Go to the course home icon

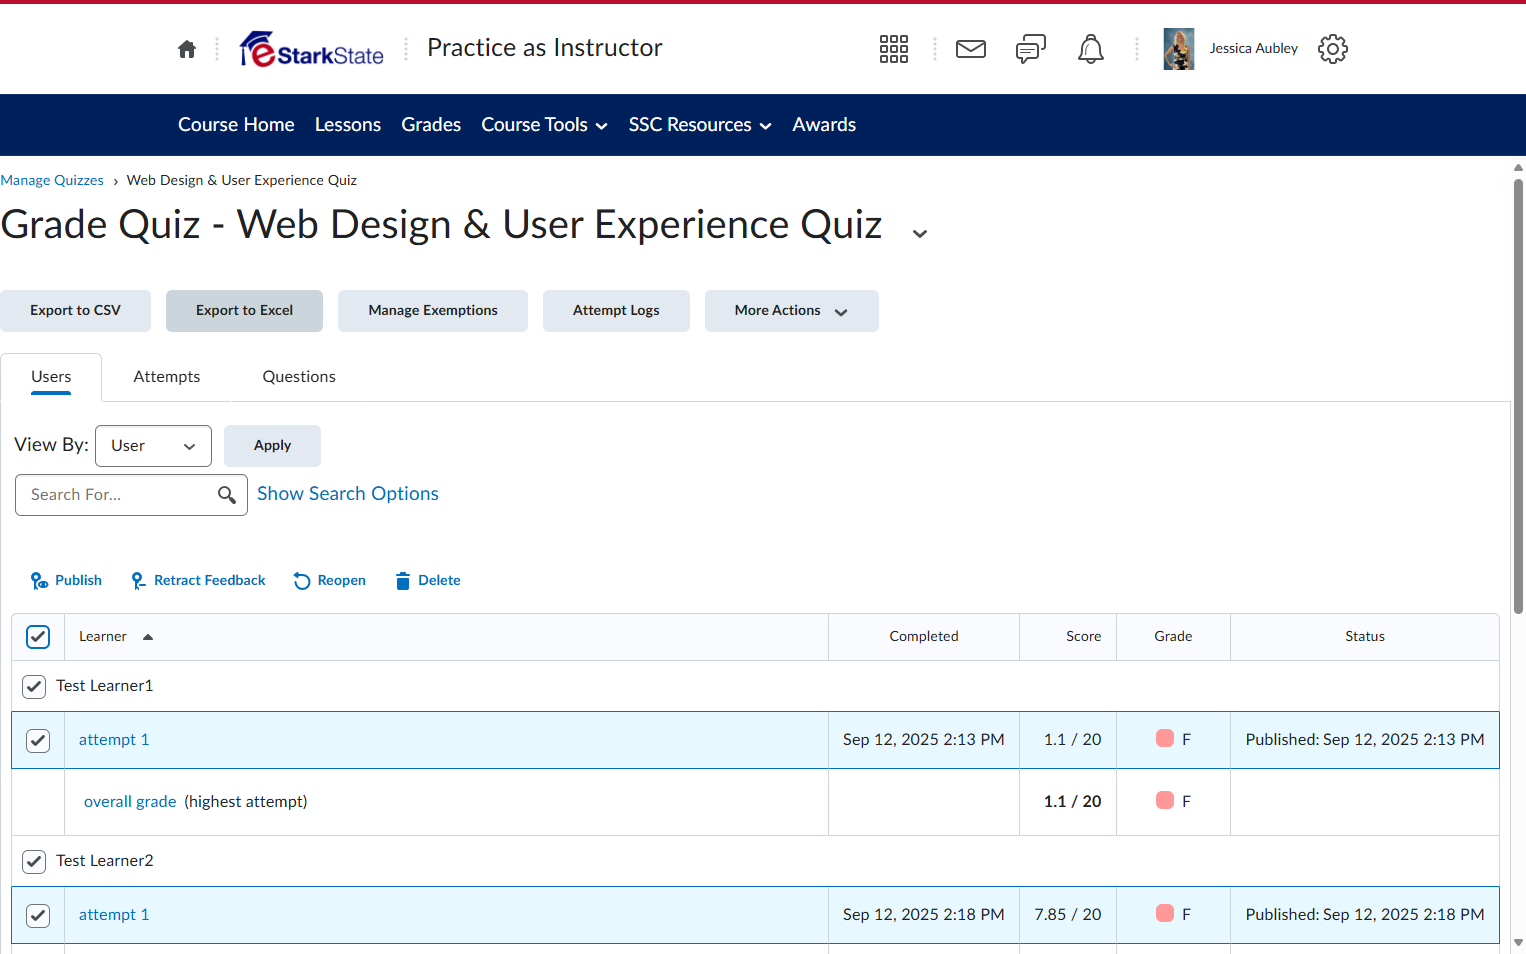187,49
